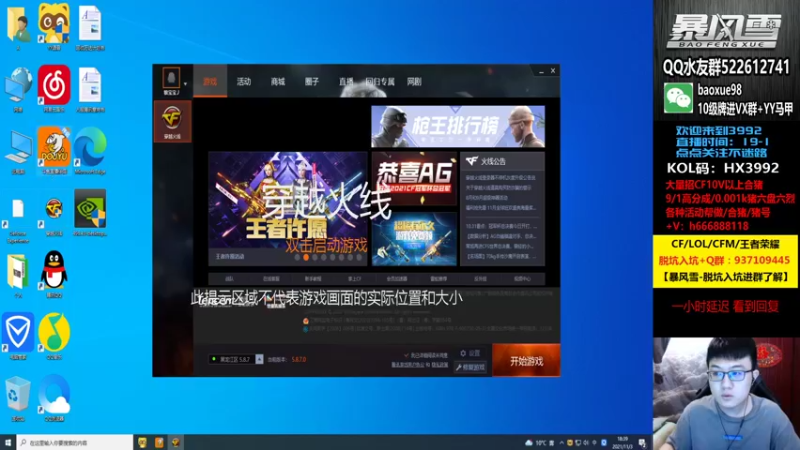This screenshot has width=800, height=450.
Task: Click the first yellow taskbar app icon
Action: [x=142, y=442]
